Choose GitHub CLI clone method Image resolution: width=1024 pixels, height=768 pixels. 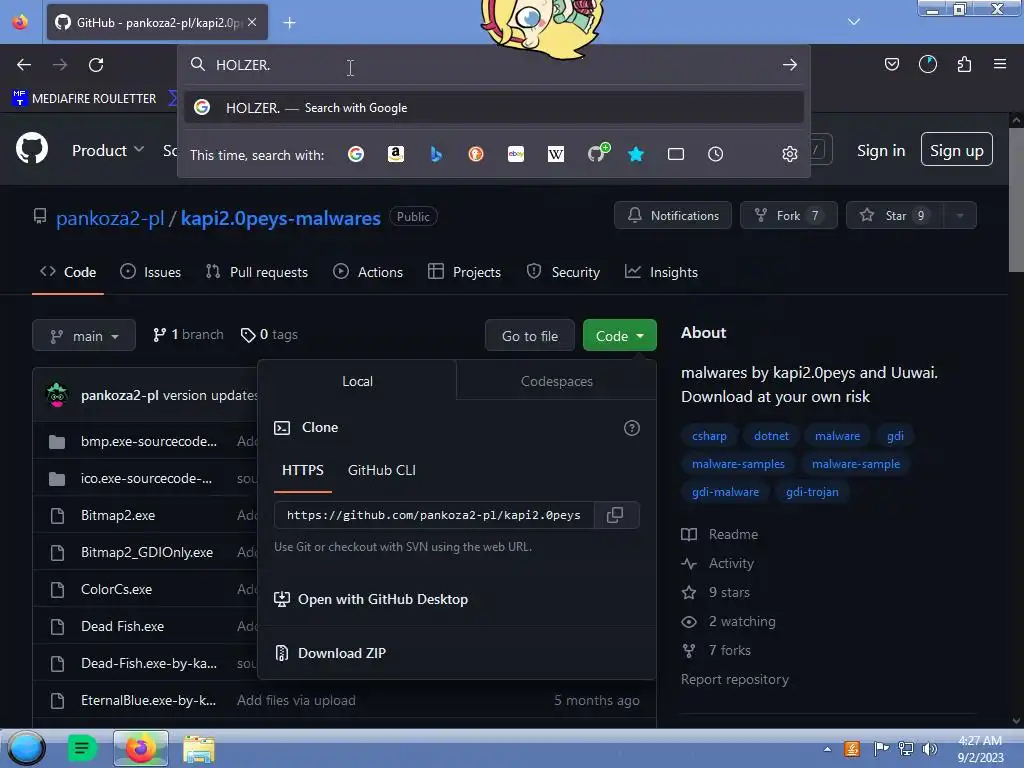(x=381, y=470)
